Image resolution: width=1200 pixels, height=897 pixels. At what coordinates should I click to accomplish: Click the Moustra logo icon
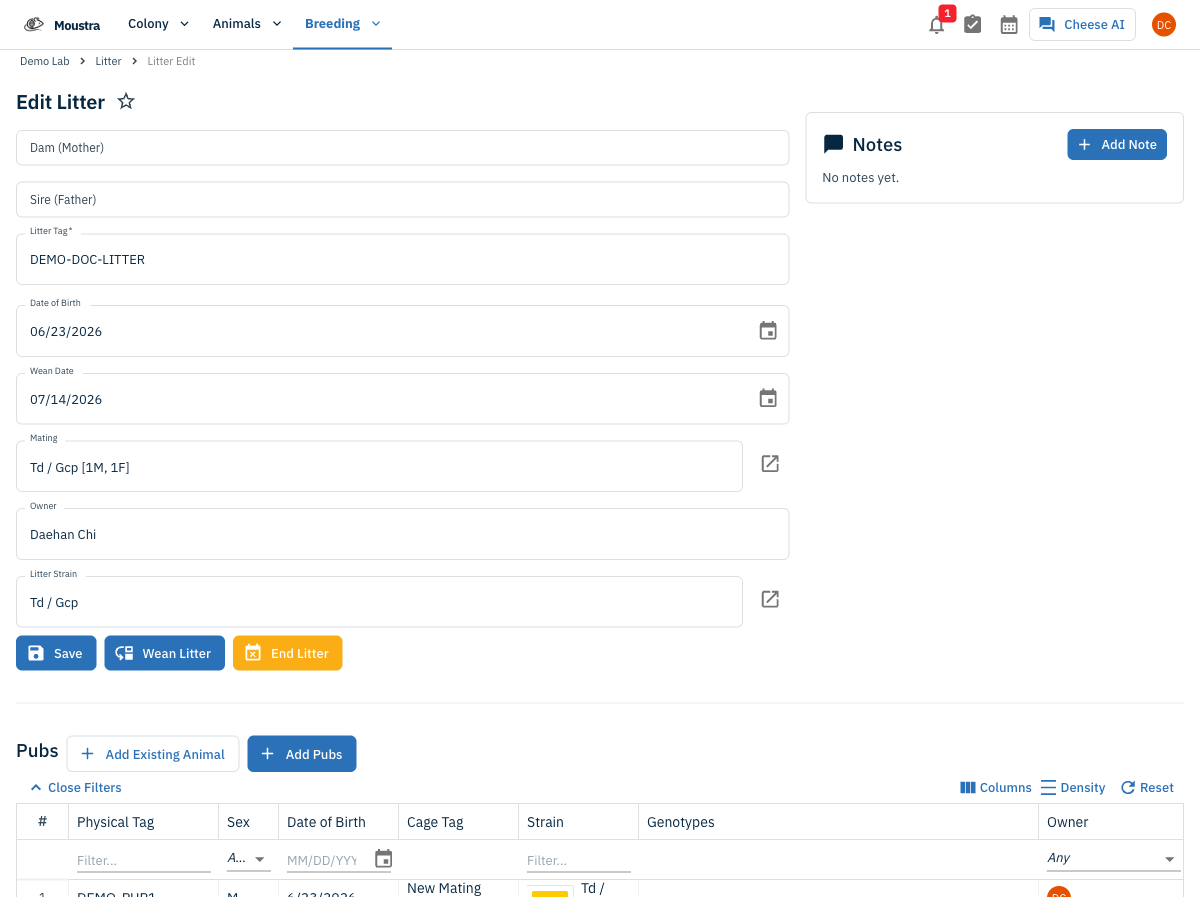pyautogui.click(x=34, y=24)
